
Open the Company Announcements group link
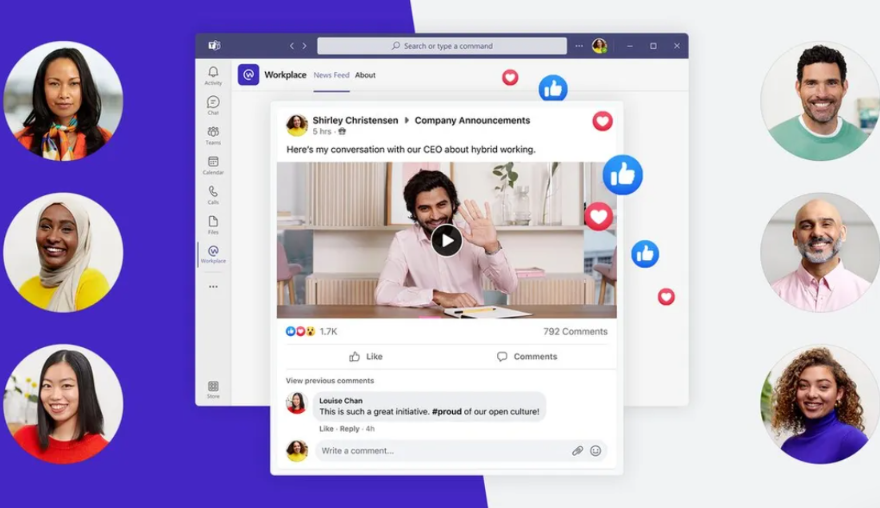[472, 120]
